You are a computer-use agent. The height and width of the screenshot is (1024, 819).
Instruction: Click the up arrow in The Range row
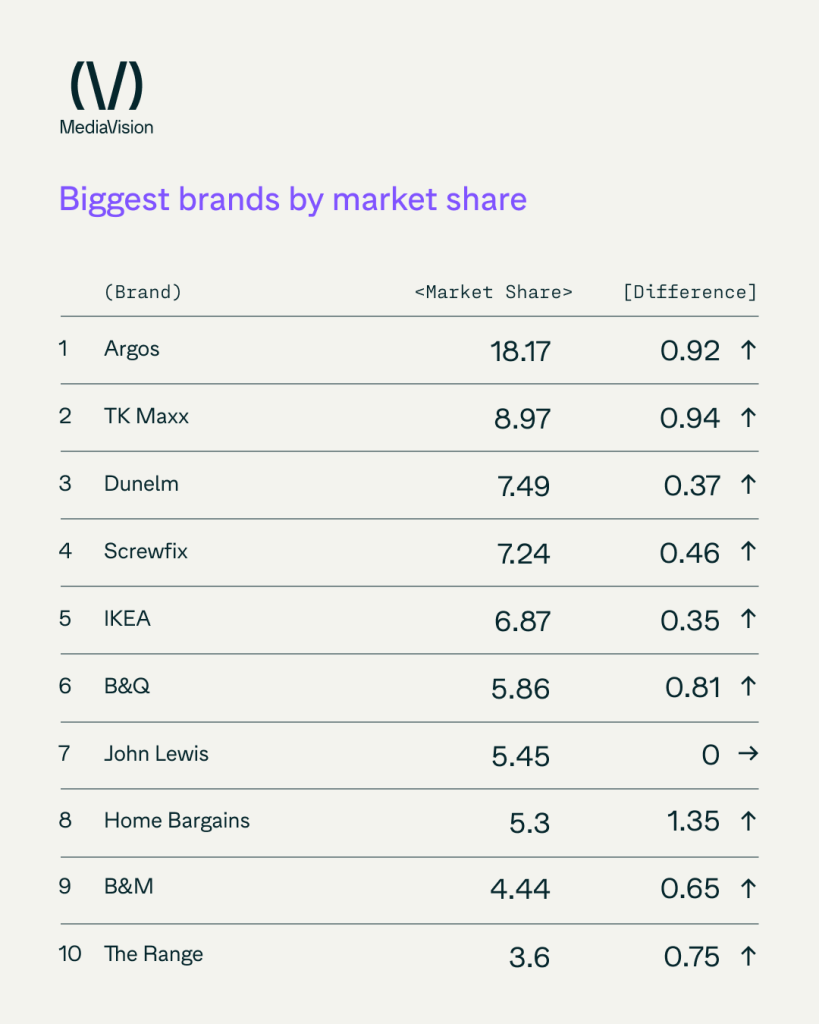click(x=748, y=957)
